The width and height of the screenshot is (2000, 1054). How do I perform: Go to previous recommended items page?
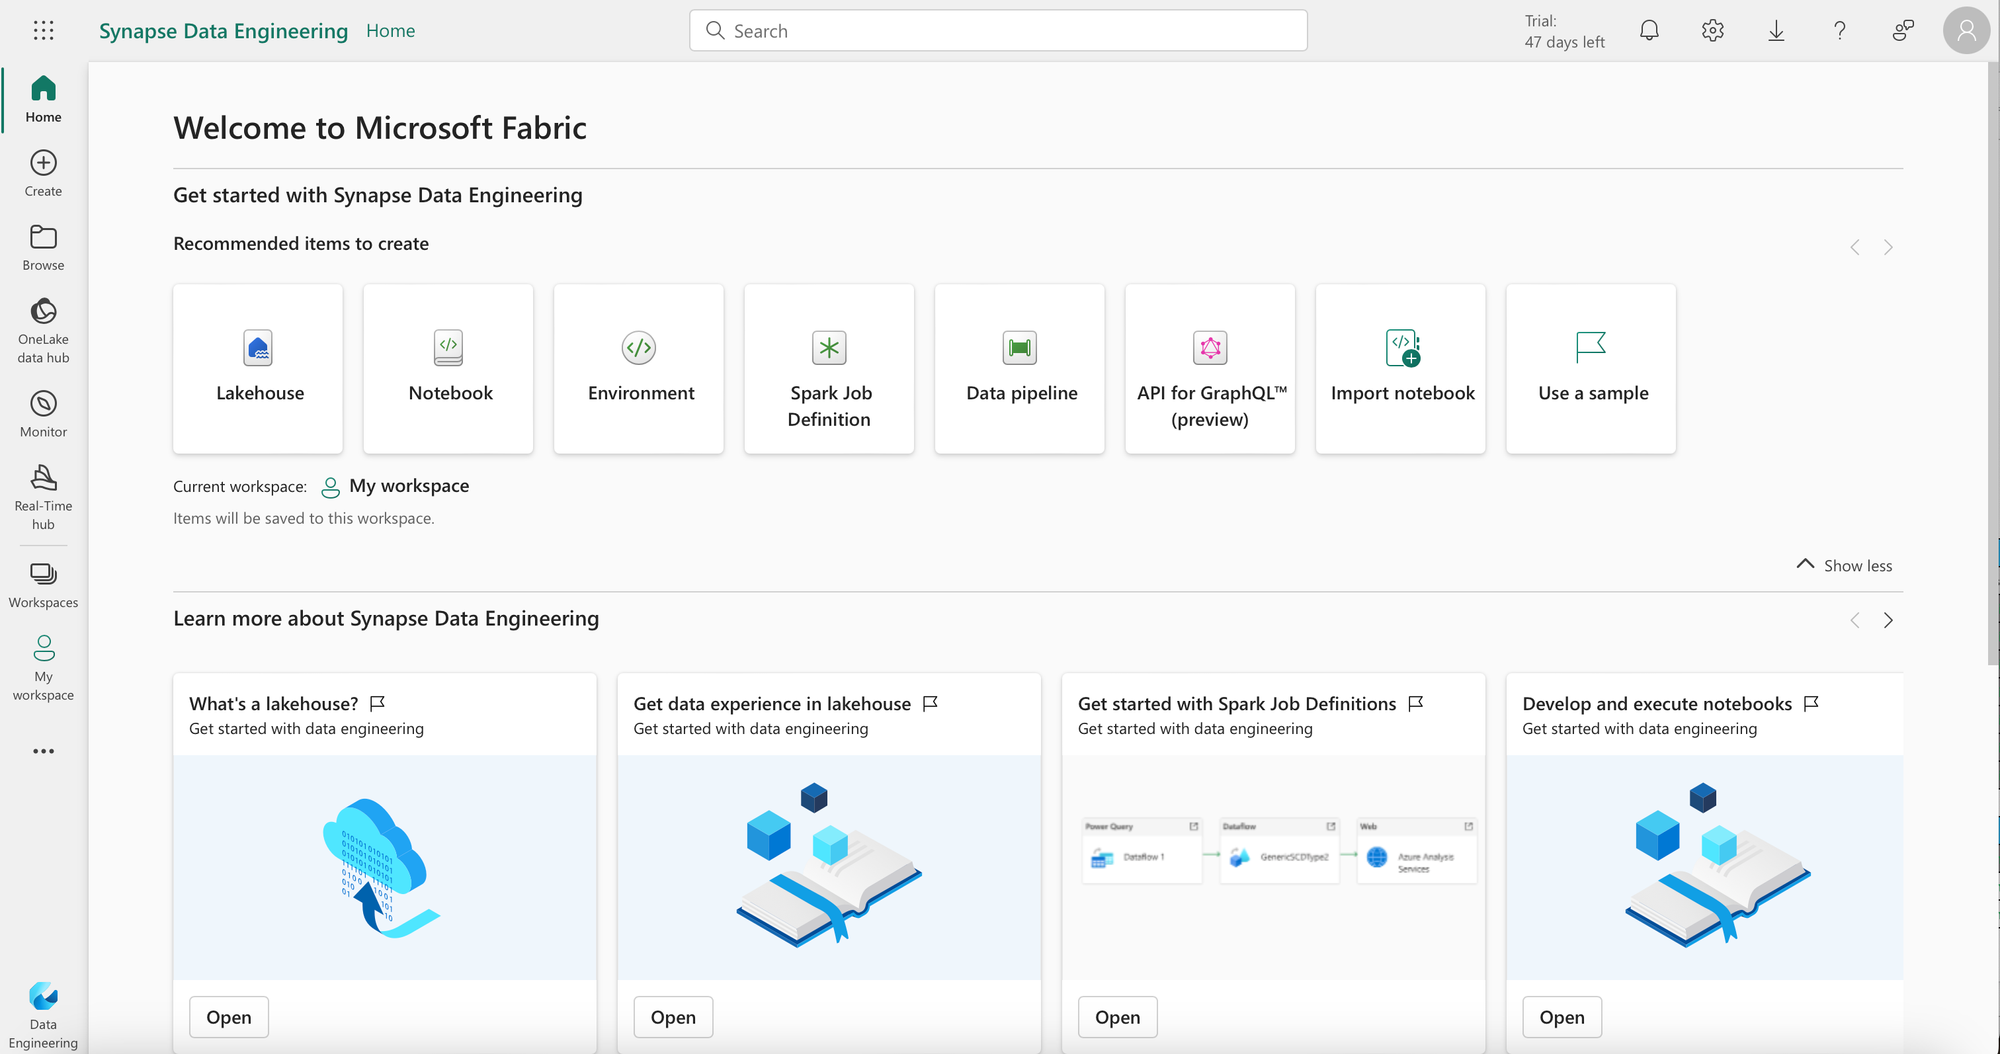click(1855, 247)
